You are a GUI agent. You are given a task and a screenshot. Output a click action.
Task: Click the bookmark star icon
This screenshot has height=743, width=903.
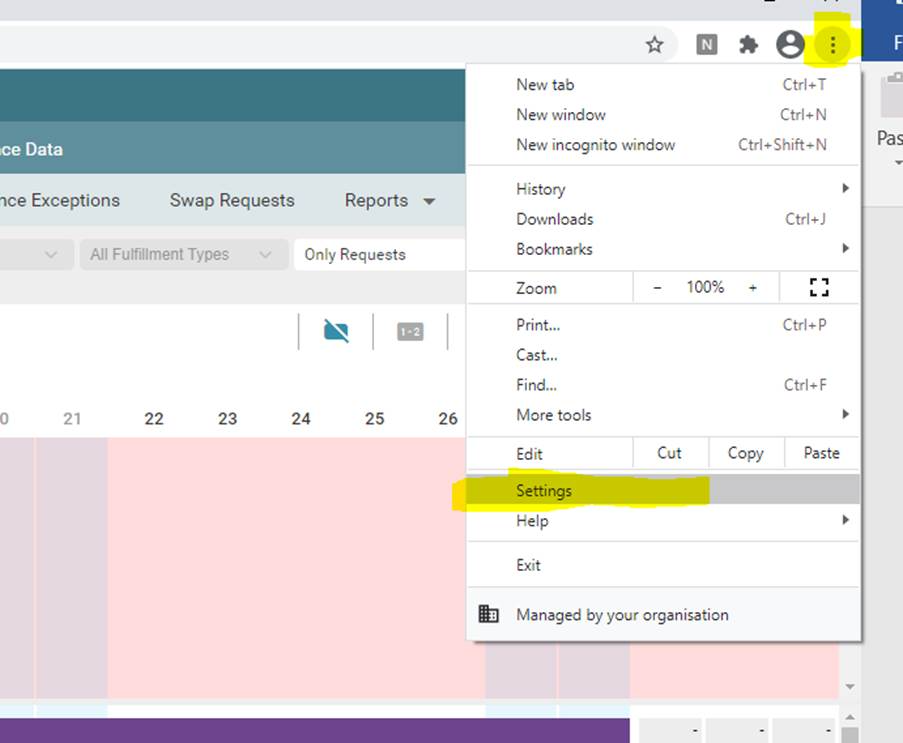(x=654, y=44)
